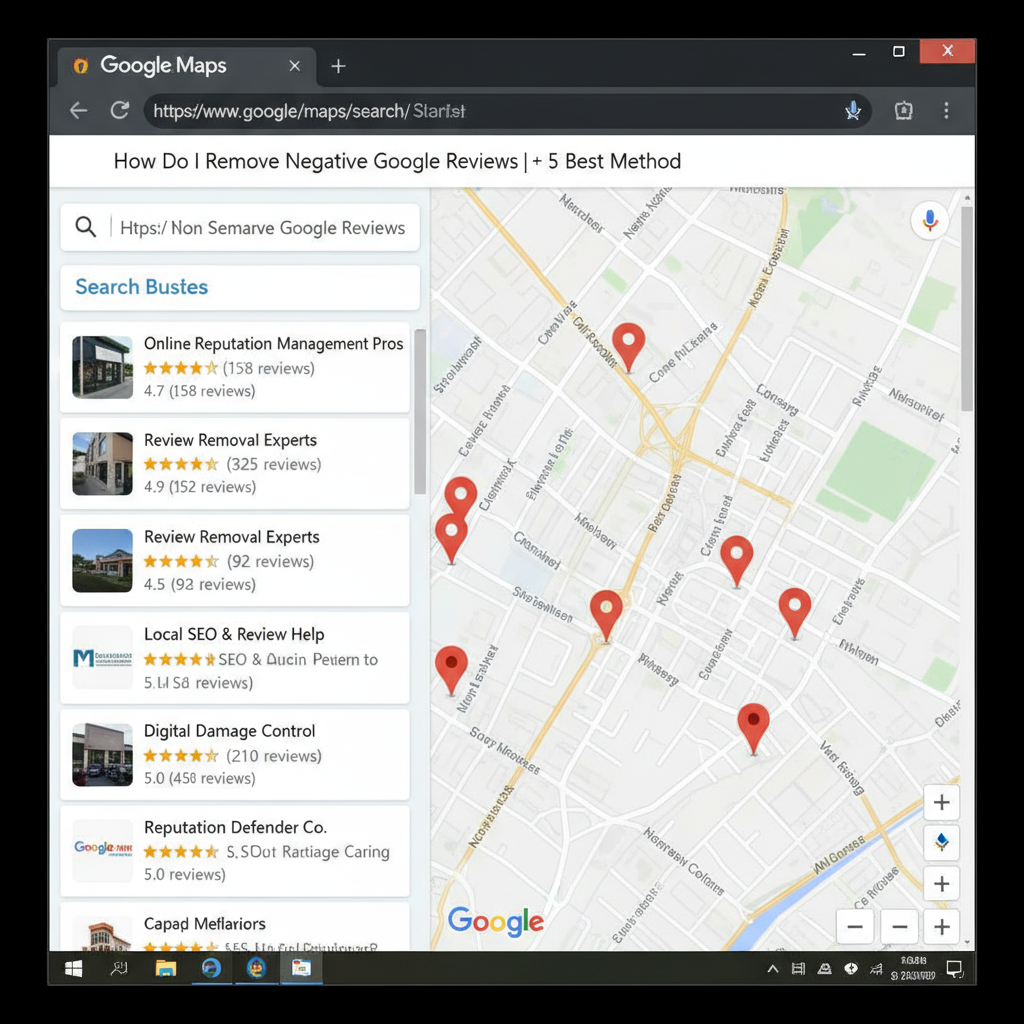This screenshot has width=1024, height=1024.
Task: Click the rightmost map pin
Action: pyautogui.click(x=795, y=613)
